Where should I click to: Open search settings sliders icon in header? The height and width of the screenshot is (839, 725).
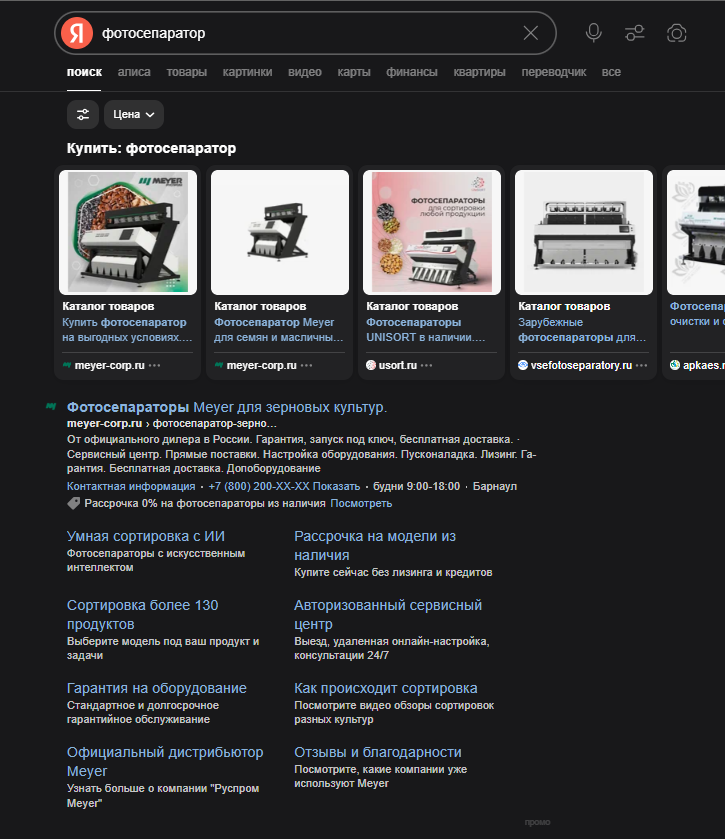[635, 33]
